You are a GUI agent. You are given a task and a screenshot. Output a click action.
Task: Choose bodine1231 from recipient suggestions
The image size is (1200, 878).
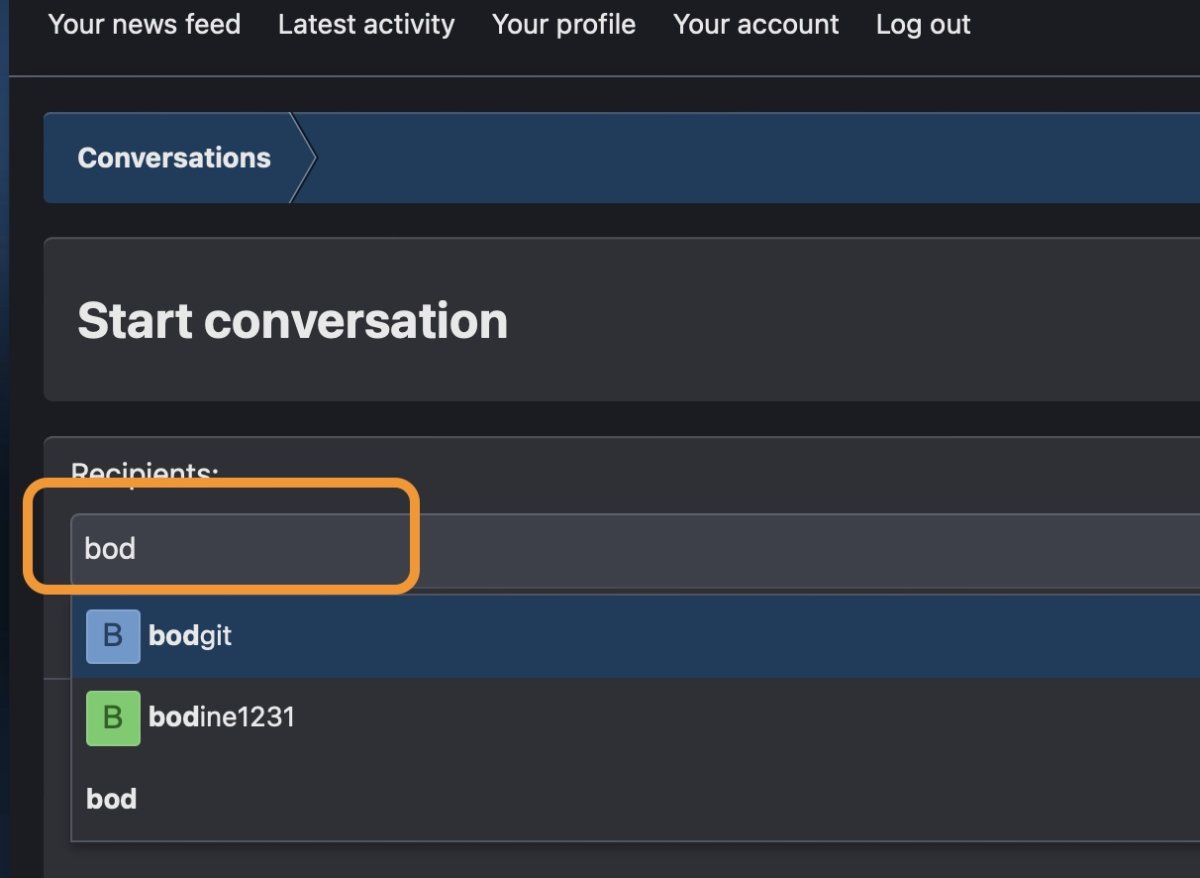[x=636, y=718]
